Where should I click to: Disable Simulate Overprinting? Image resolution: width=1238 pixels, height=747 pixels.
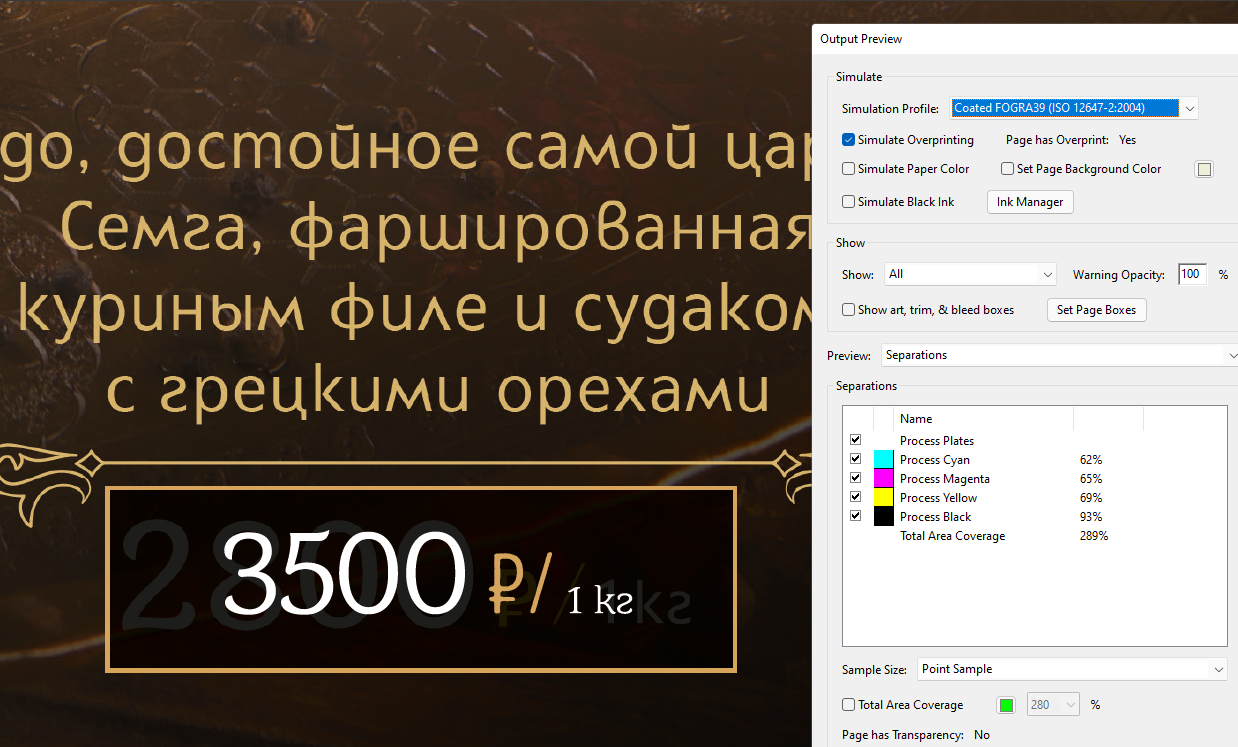[x=847, y=140]
